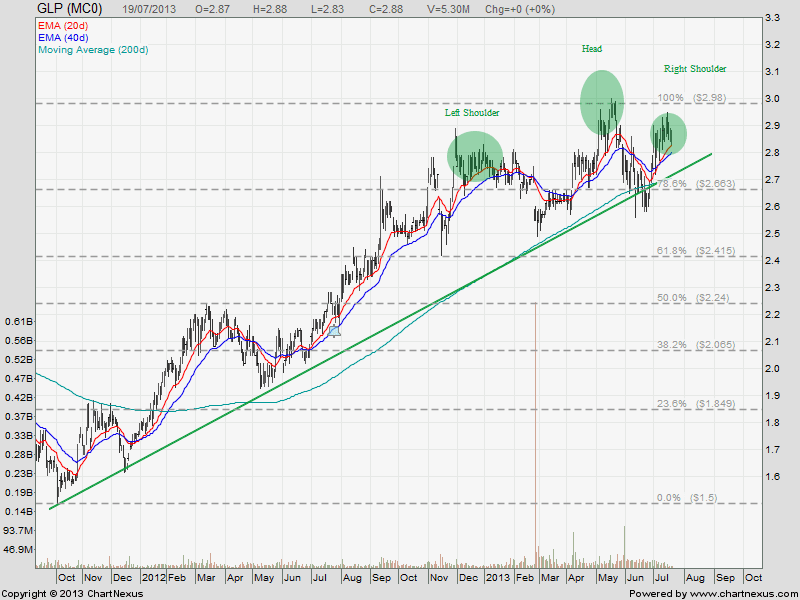Click the 0.61B volume axis label
This screenshot has width=800, height=600.
(x=19, y=321)
